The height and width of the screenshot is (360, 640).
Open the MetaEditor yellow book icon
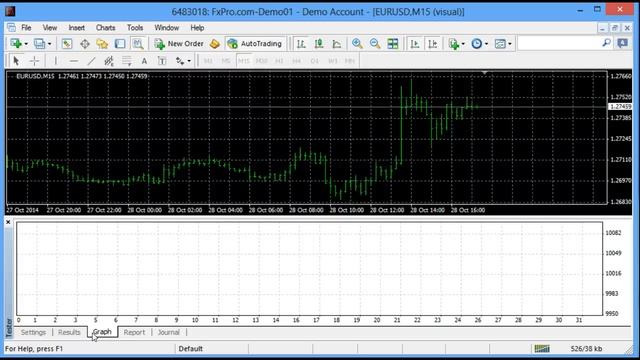point(215,44)
